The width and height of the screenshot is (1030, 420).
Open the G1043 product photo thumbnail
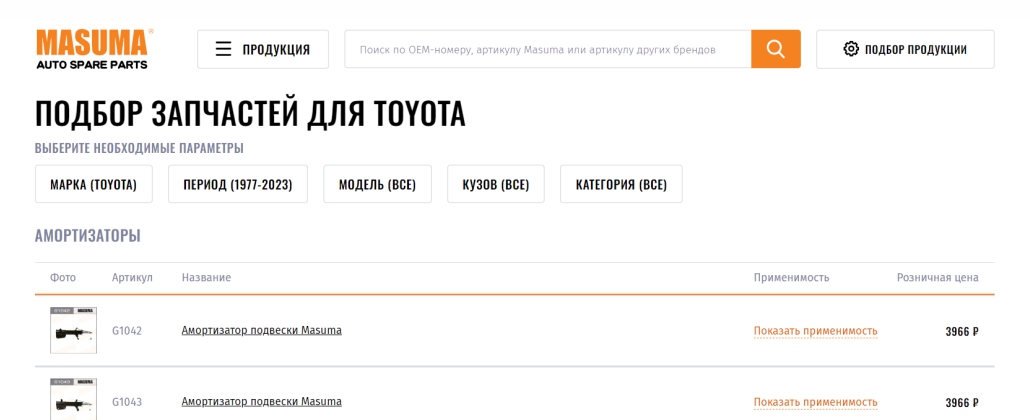tap(73, 400)
